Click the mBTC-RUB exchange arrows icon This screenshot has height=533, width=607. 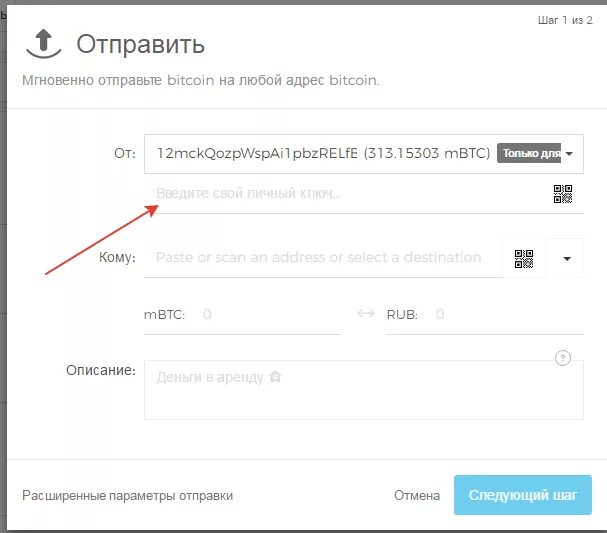(366, 313)
